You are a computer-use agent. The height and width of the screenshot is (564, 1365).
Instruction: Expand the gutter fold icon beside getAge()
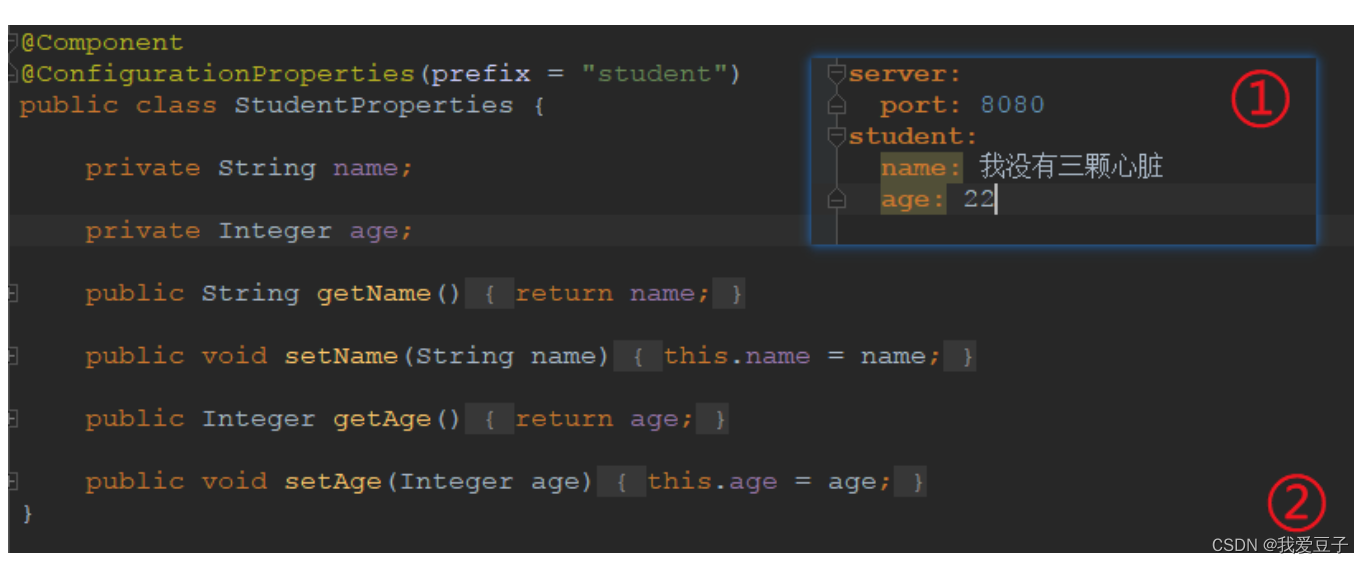[13, 418]
